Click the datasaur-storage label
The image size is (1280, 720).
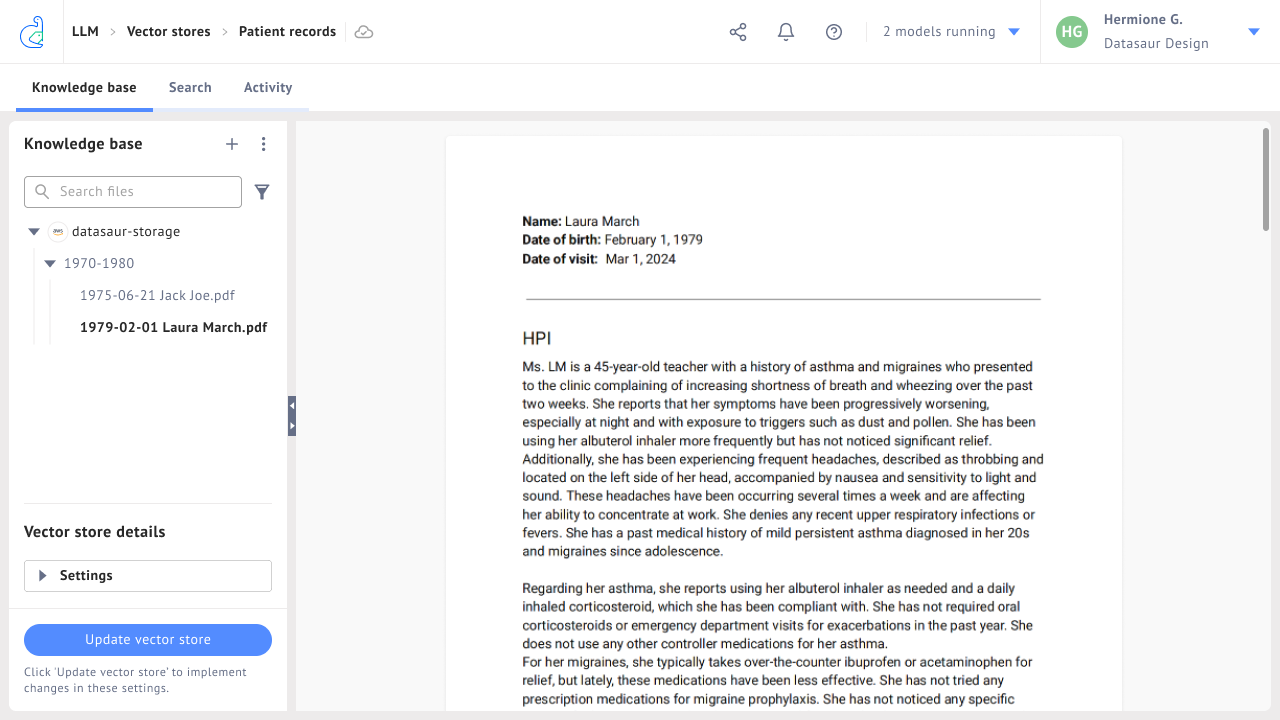click(126, 232)
